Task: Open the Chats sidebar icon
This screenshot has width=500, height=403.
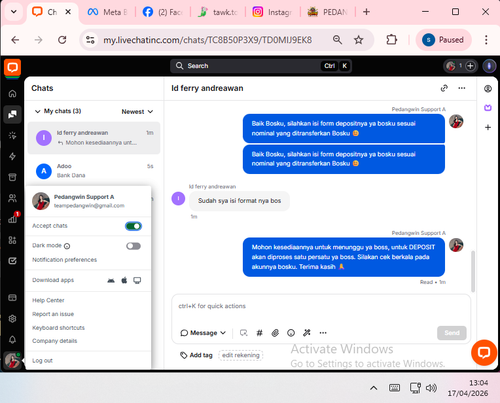Action: (x=12, y=114)
